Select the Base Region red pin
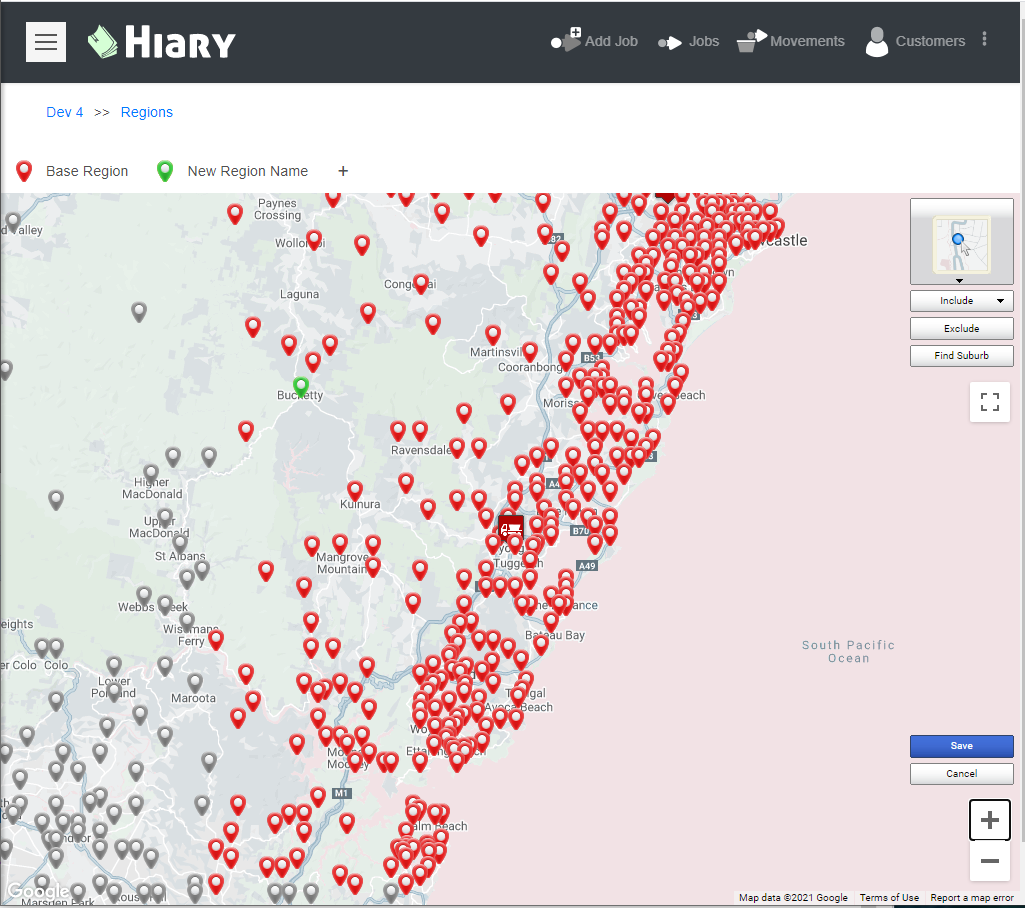This screenshot has width=1025, height=908. (x=24, y=171)
